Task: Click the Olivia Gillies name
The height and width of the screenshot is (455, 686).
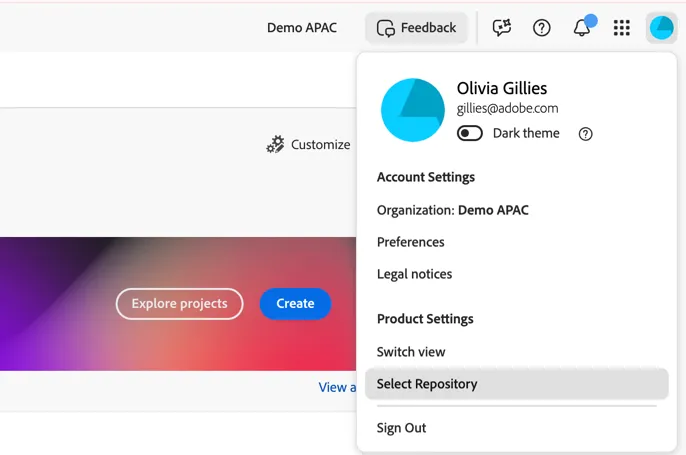Action: pos(502,88)
